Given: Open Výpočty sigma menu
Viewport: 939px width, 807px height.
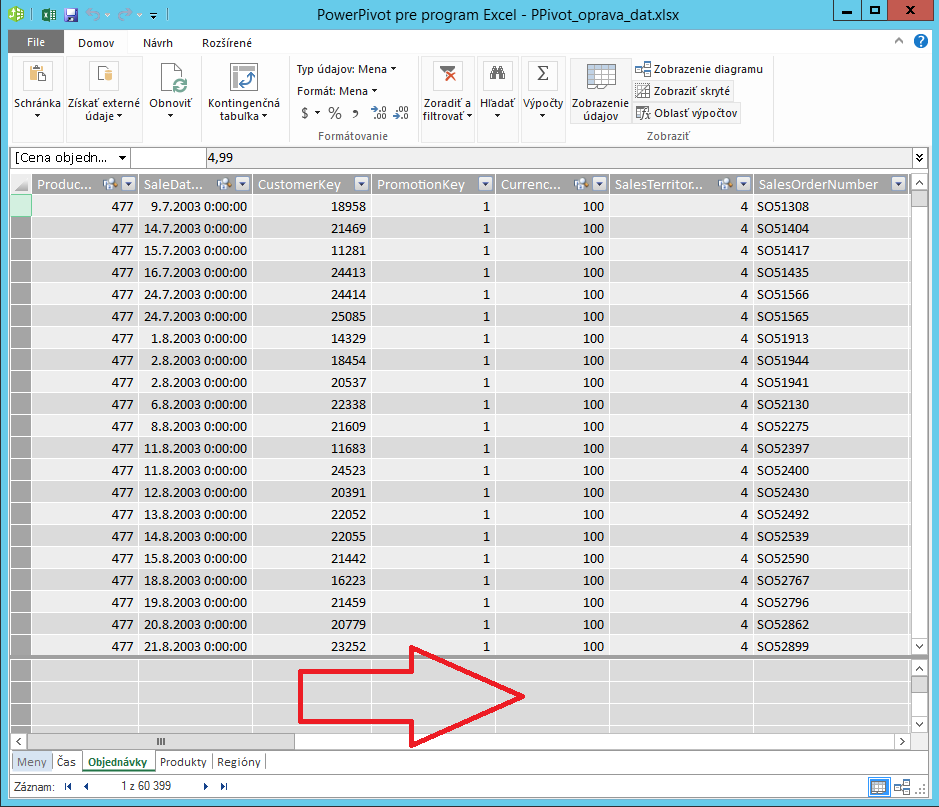Looking at the screenshot, I should click(x=543, y=90).
